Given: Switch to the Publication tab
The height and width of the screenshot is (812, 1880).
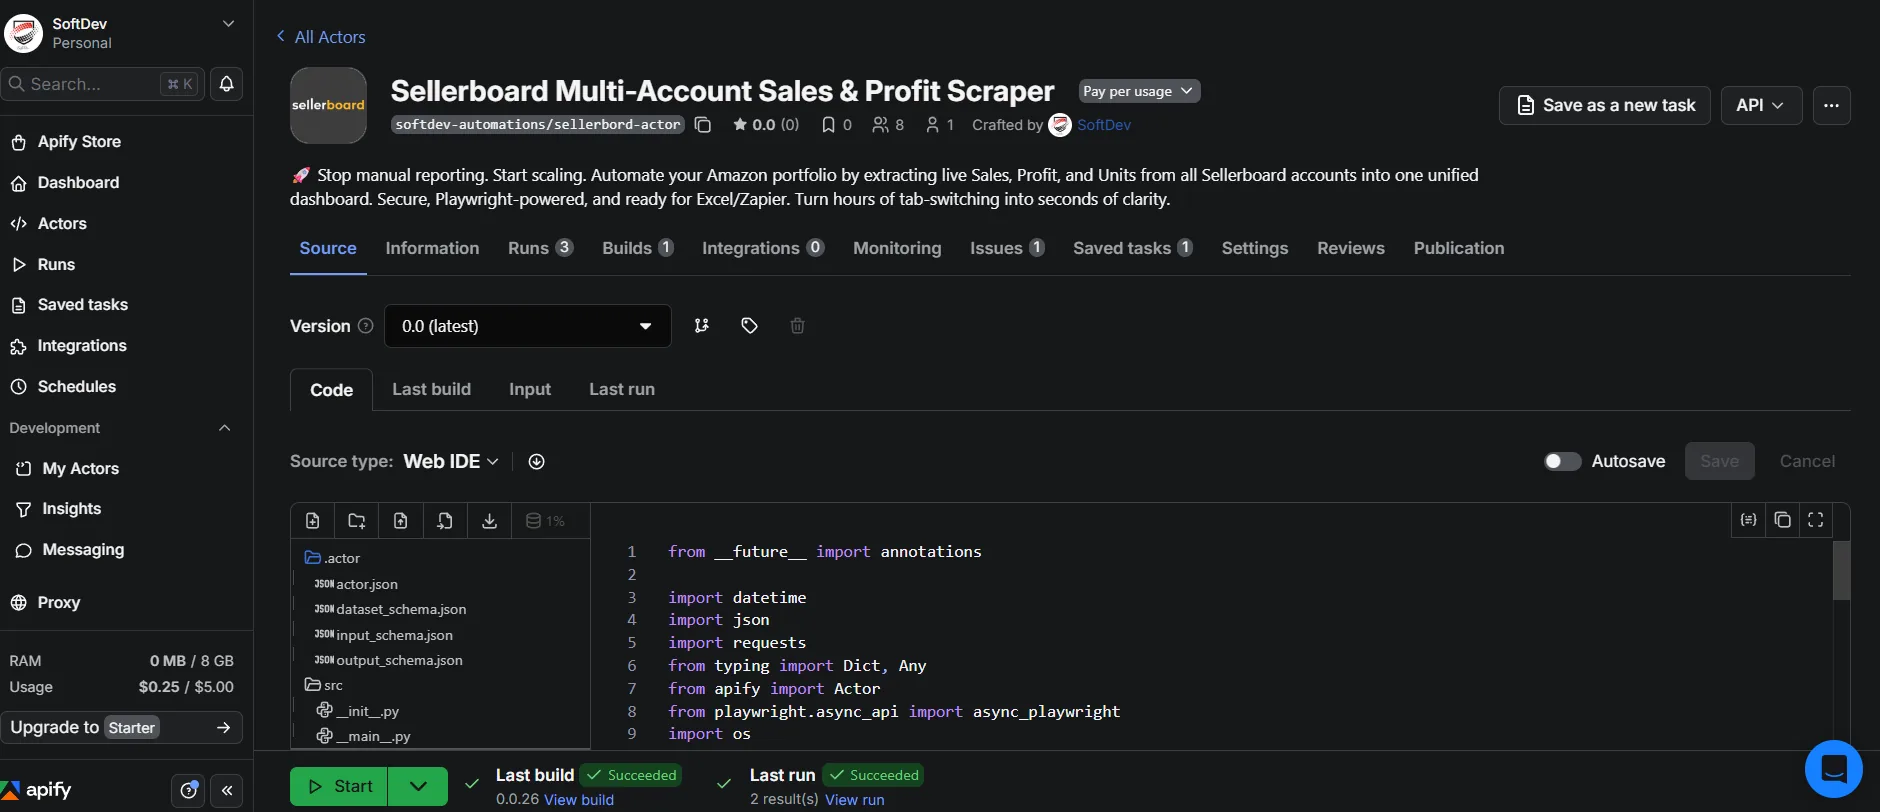Looking at the screenshot, I should (1459, 248).
